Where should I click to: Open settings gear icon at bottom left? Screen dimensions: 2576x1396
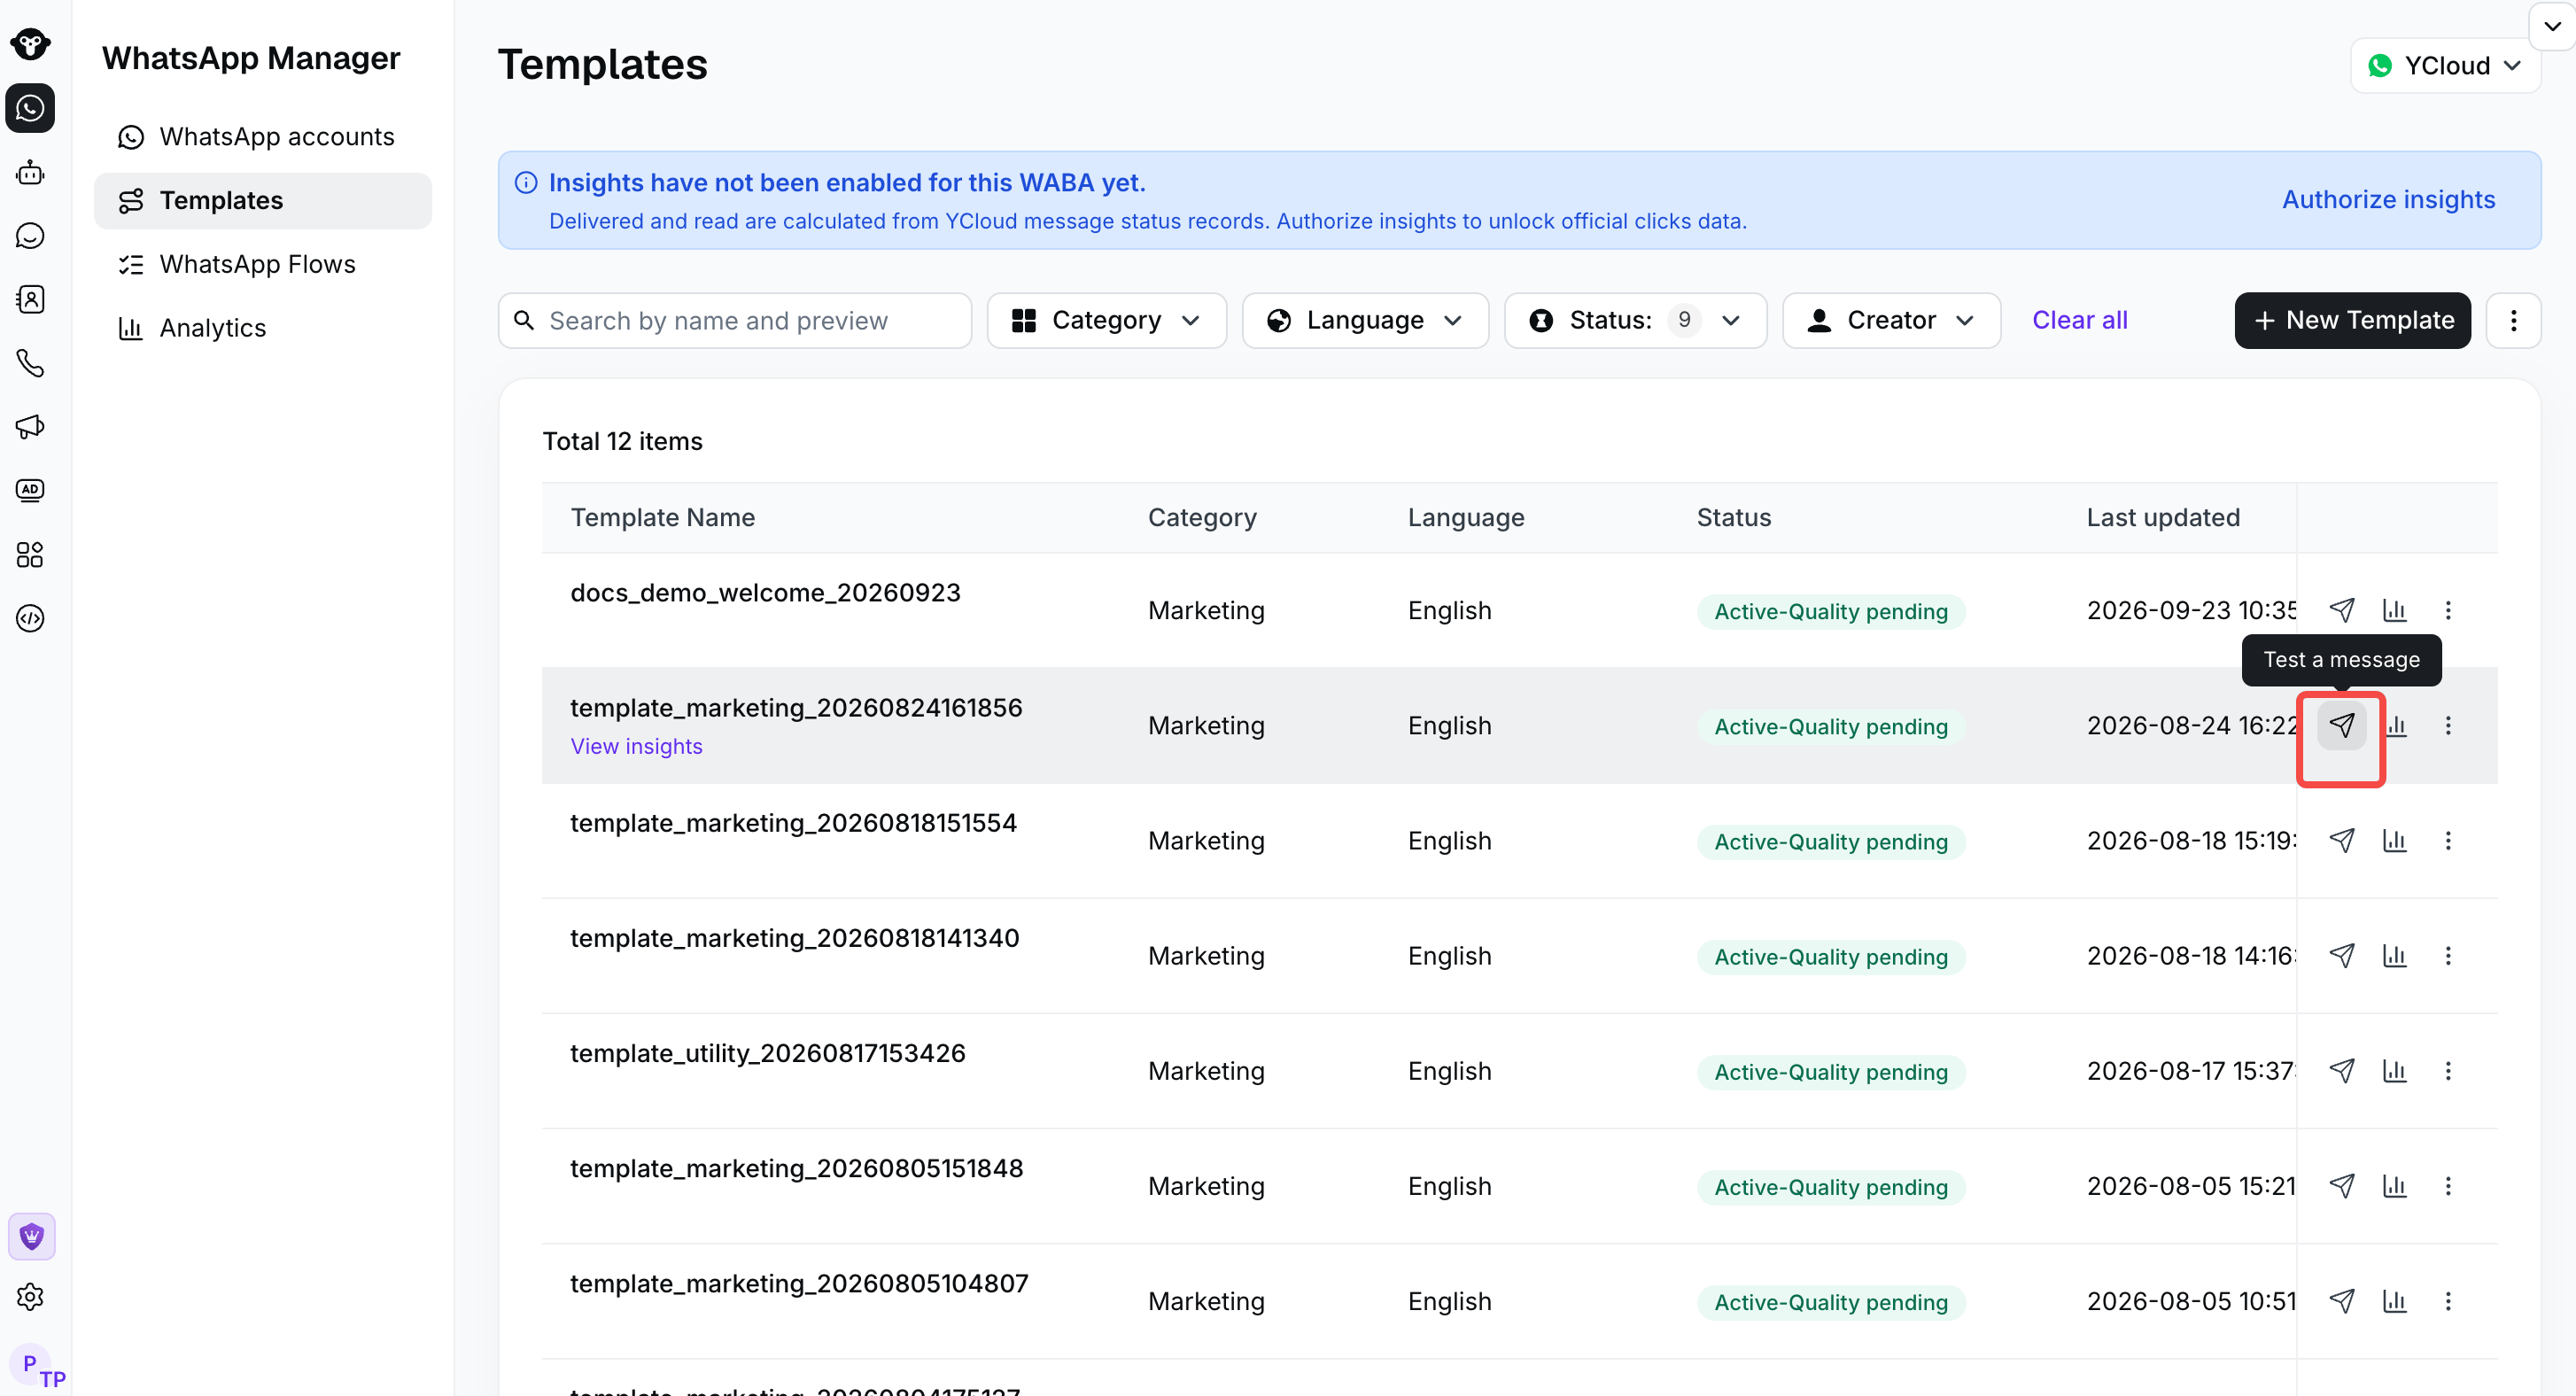pos(30,1297)
